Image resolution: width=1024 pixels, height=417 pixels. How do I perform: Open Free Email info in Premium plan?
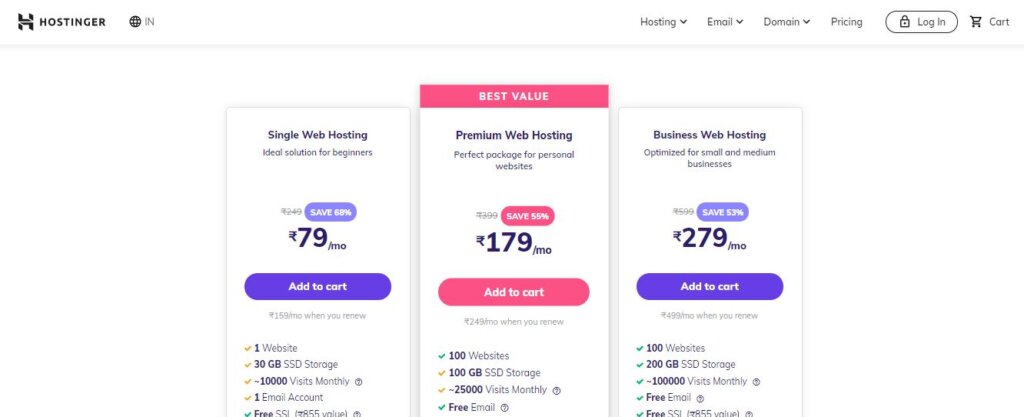(x=504, y=408)
